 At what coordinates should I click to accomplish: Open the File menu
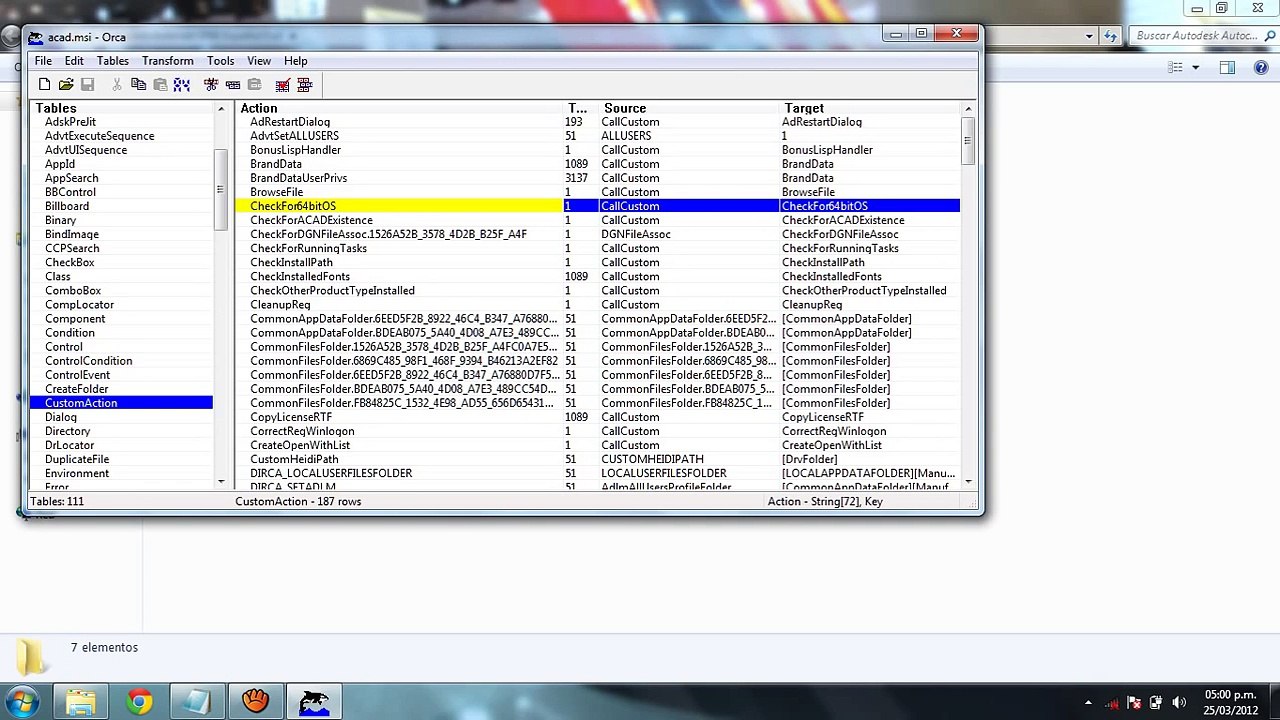click(x=43, y=61)
